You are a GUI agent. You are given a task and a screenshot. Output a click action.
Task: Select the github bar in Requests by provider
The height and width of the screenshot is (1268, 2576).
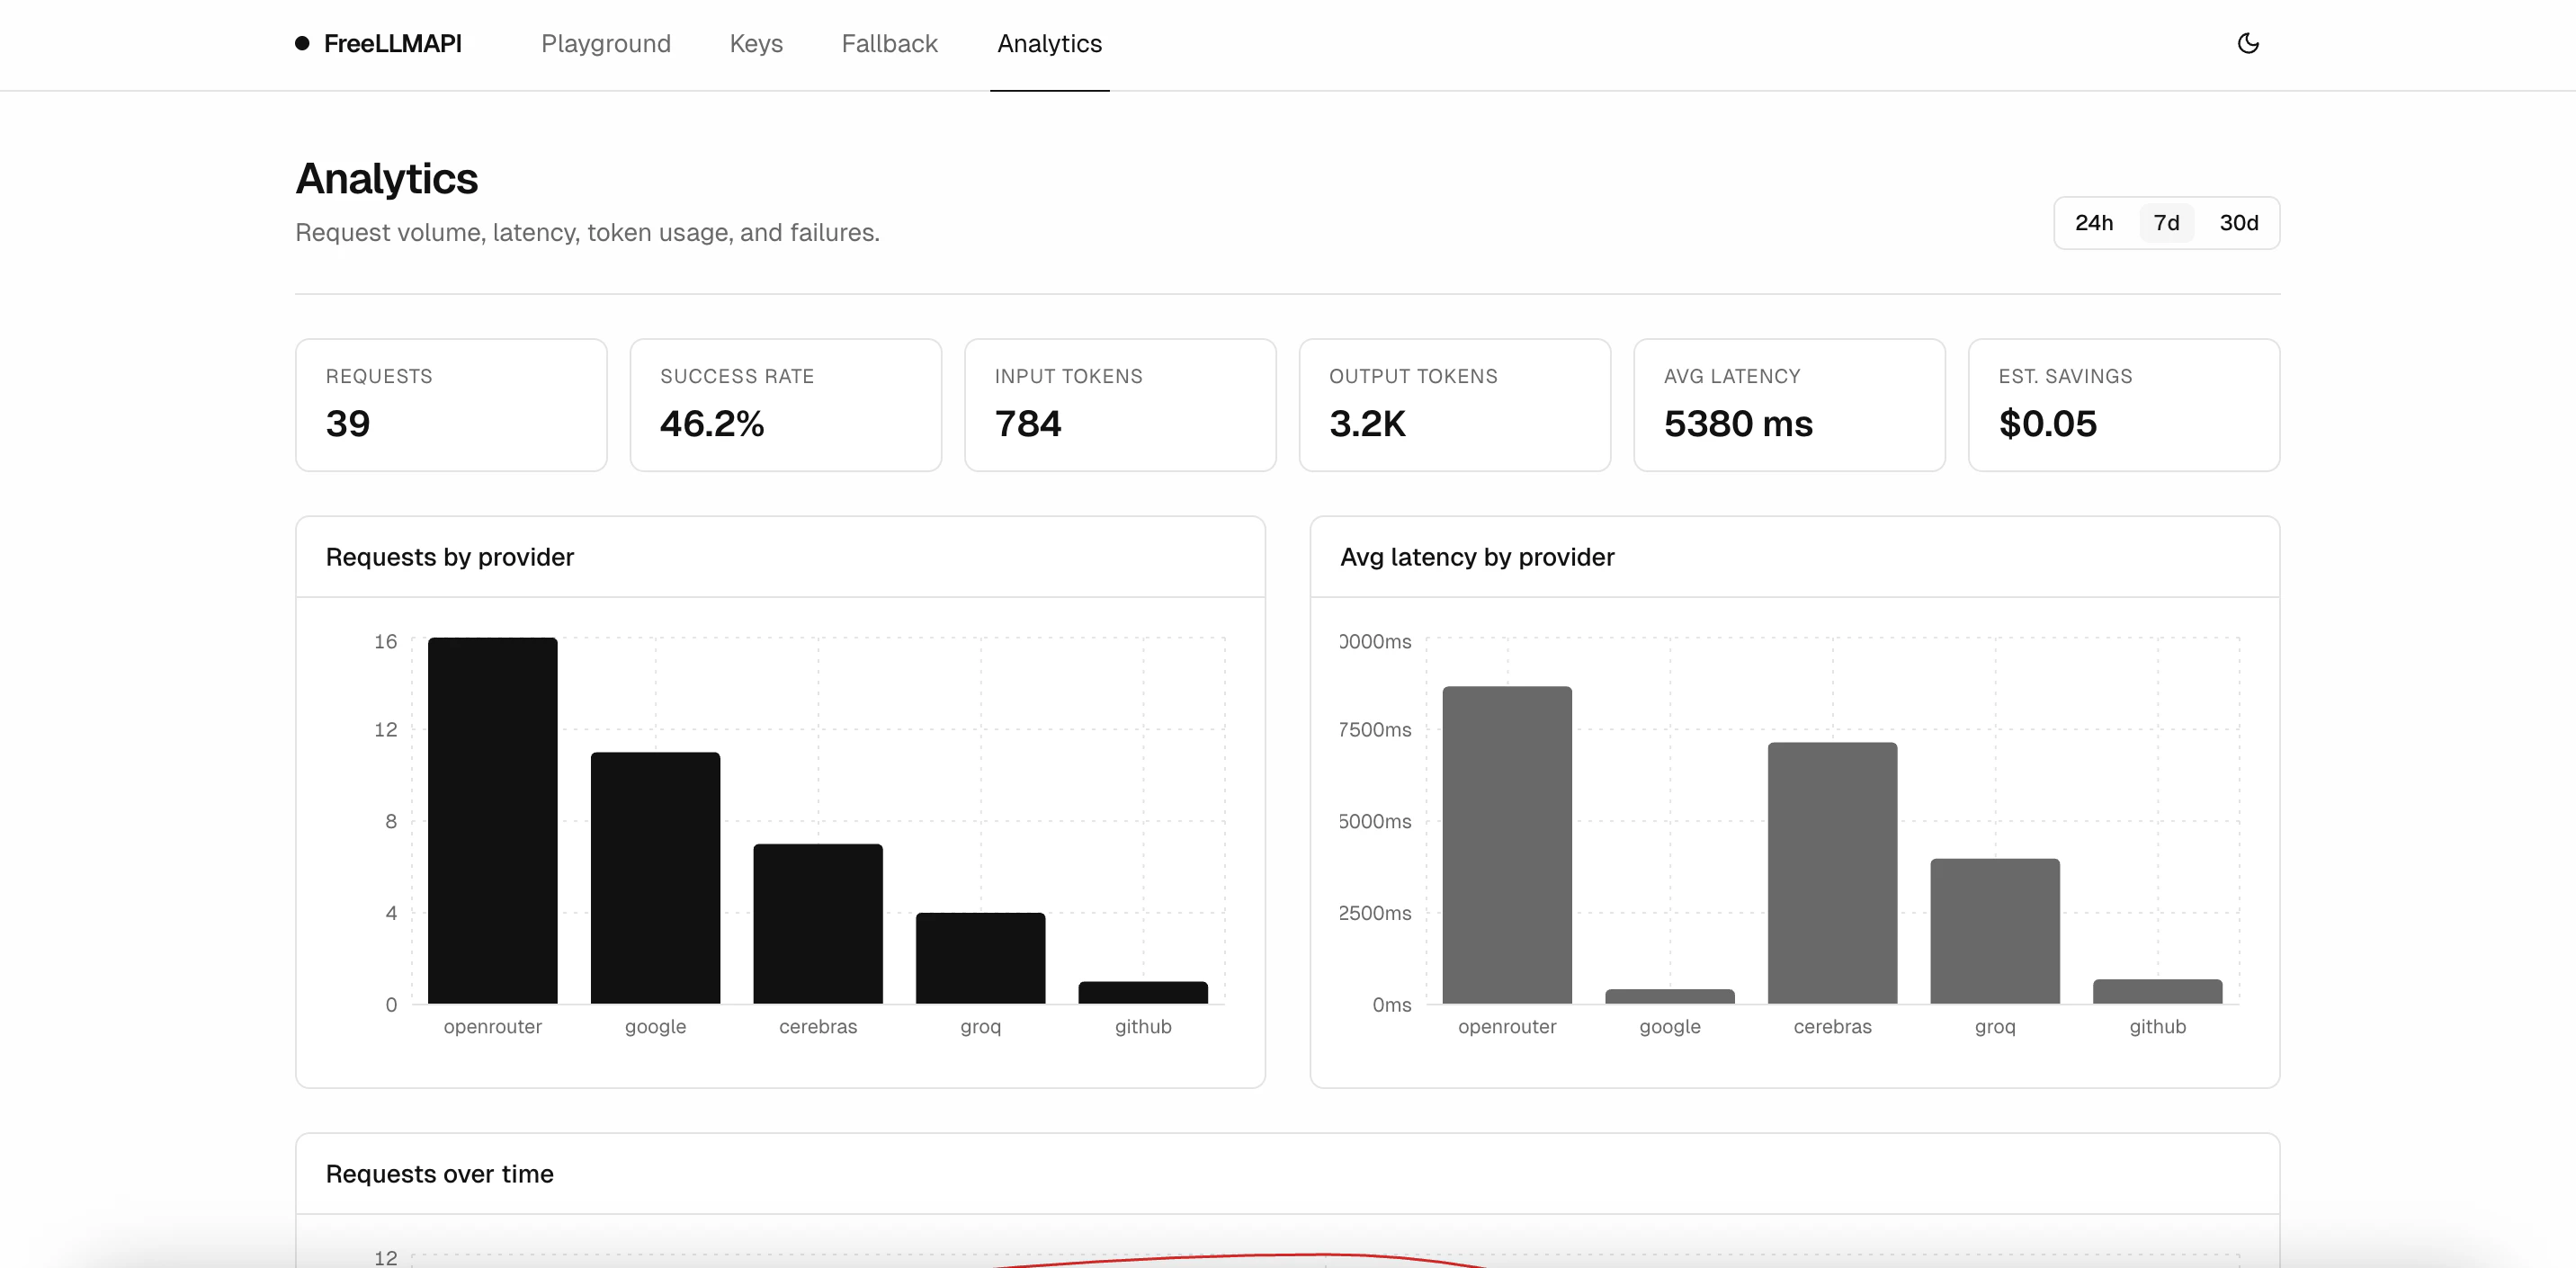pos(1143,992)
